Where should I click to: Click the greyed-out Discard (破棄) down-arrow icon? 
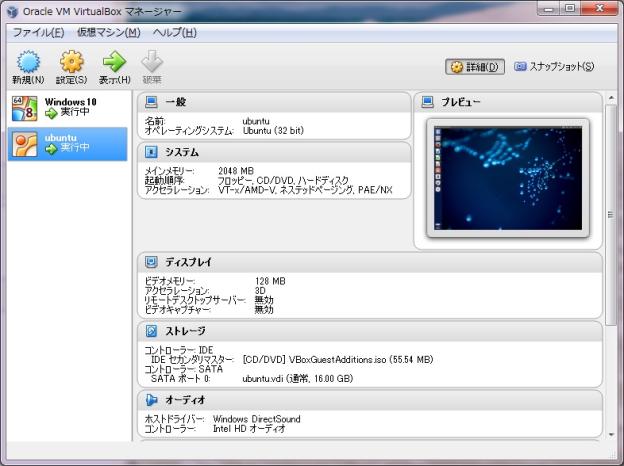pos(152,62)
